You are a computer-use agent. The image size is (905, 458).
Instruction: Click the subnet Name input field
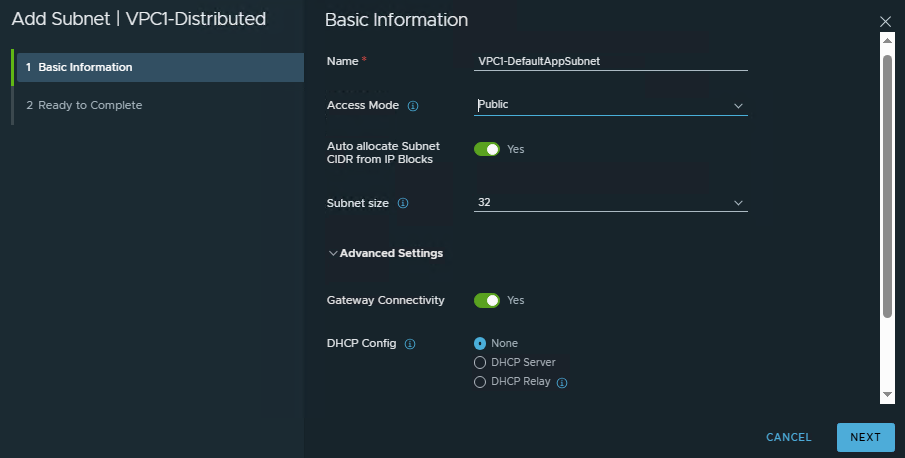coord(610,61)
